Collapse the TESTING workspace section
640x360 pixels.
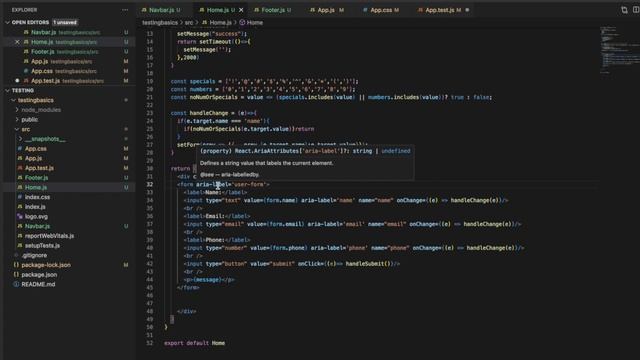coord(7,91)
